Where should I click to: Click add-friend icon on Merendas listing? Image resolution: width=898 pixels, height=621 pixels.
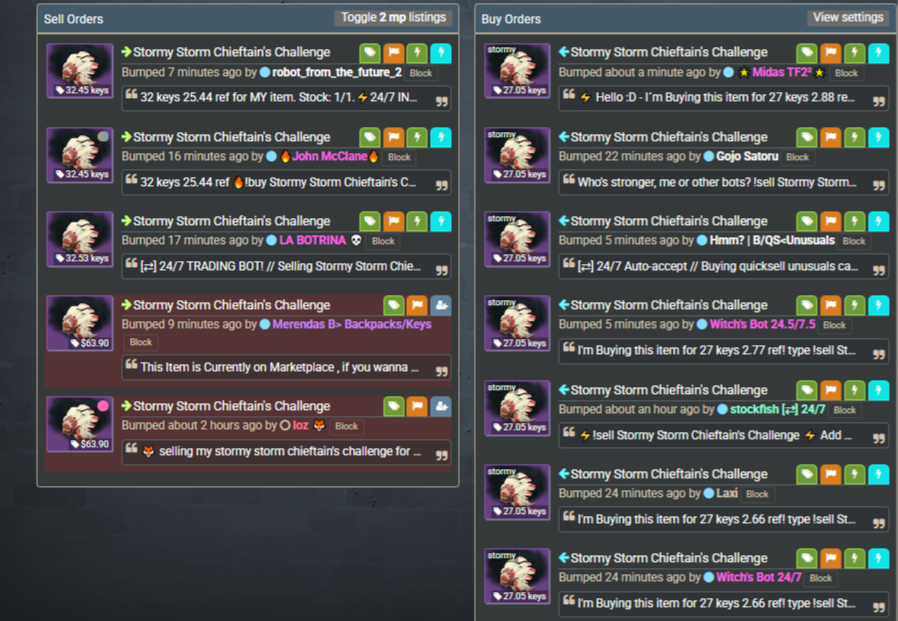pos(440,306)
